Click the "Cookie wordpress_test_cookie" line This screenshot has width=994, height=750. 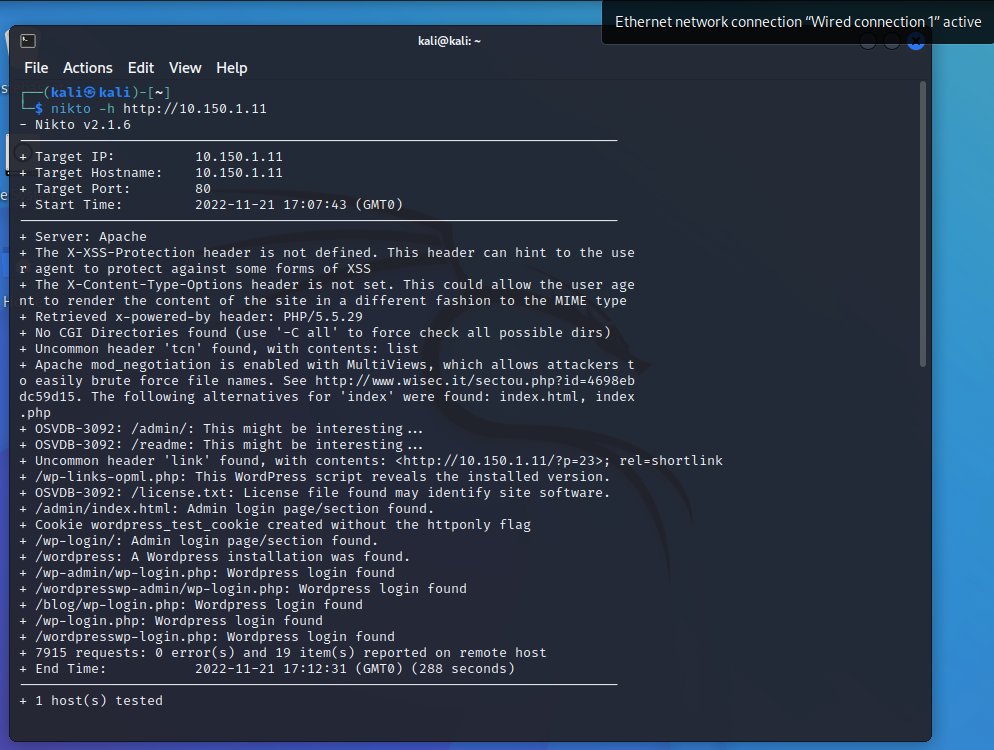tap(275, 525)
